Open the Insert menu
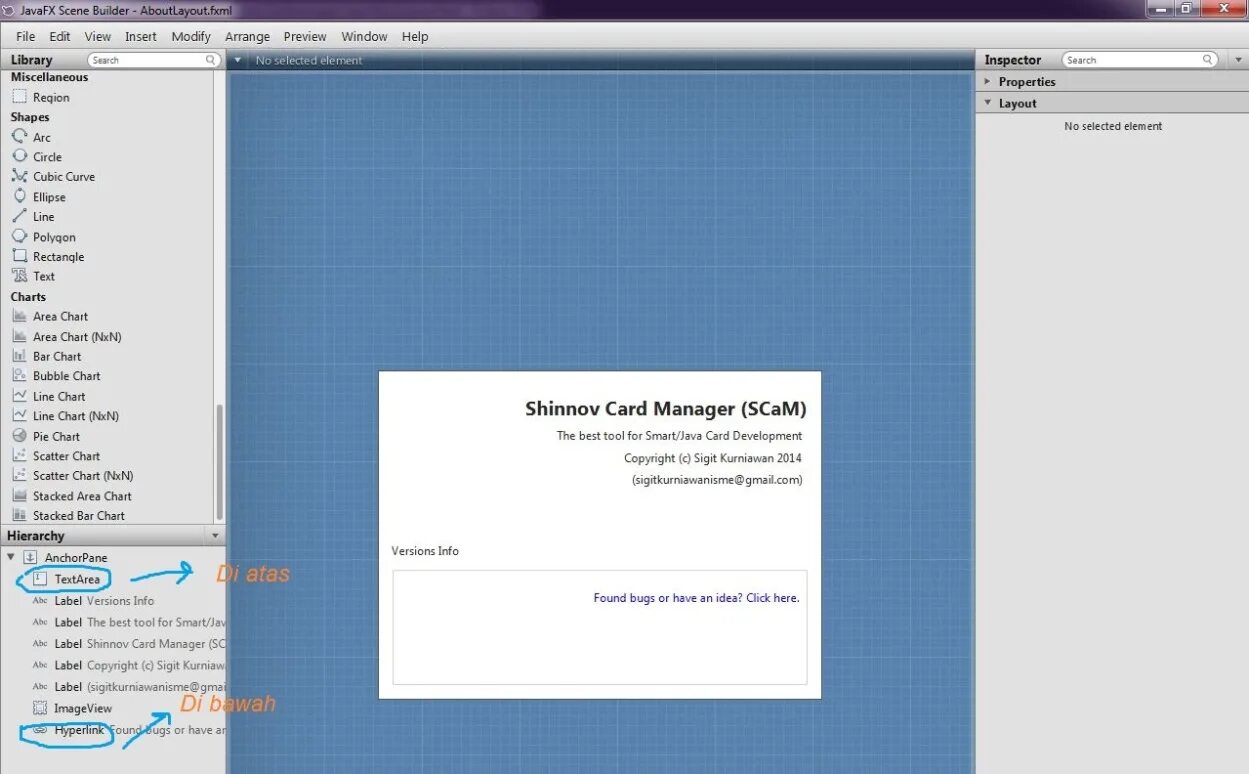This screenshot has height=774, width=1249. (141, 36)
